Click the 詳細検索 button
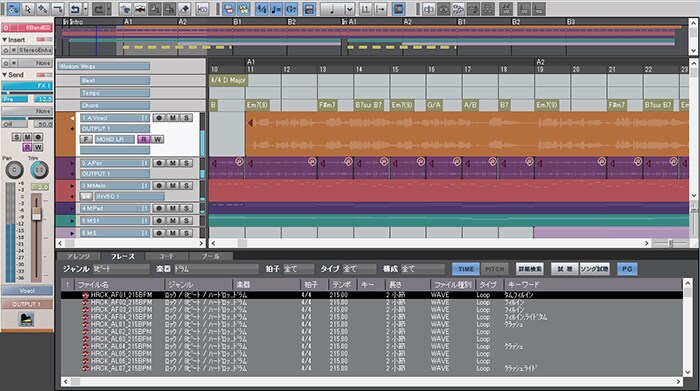700x391 pixels. [x=530, y=269]
